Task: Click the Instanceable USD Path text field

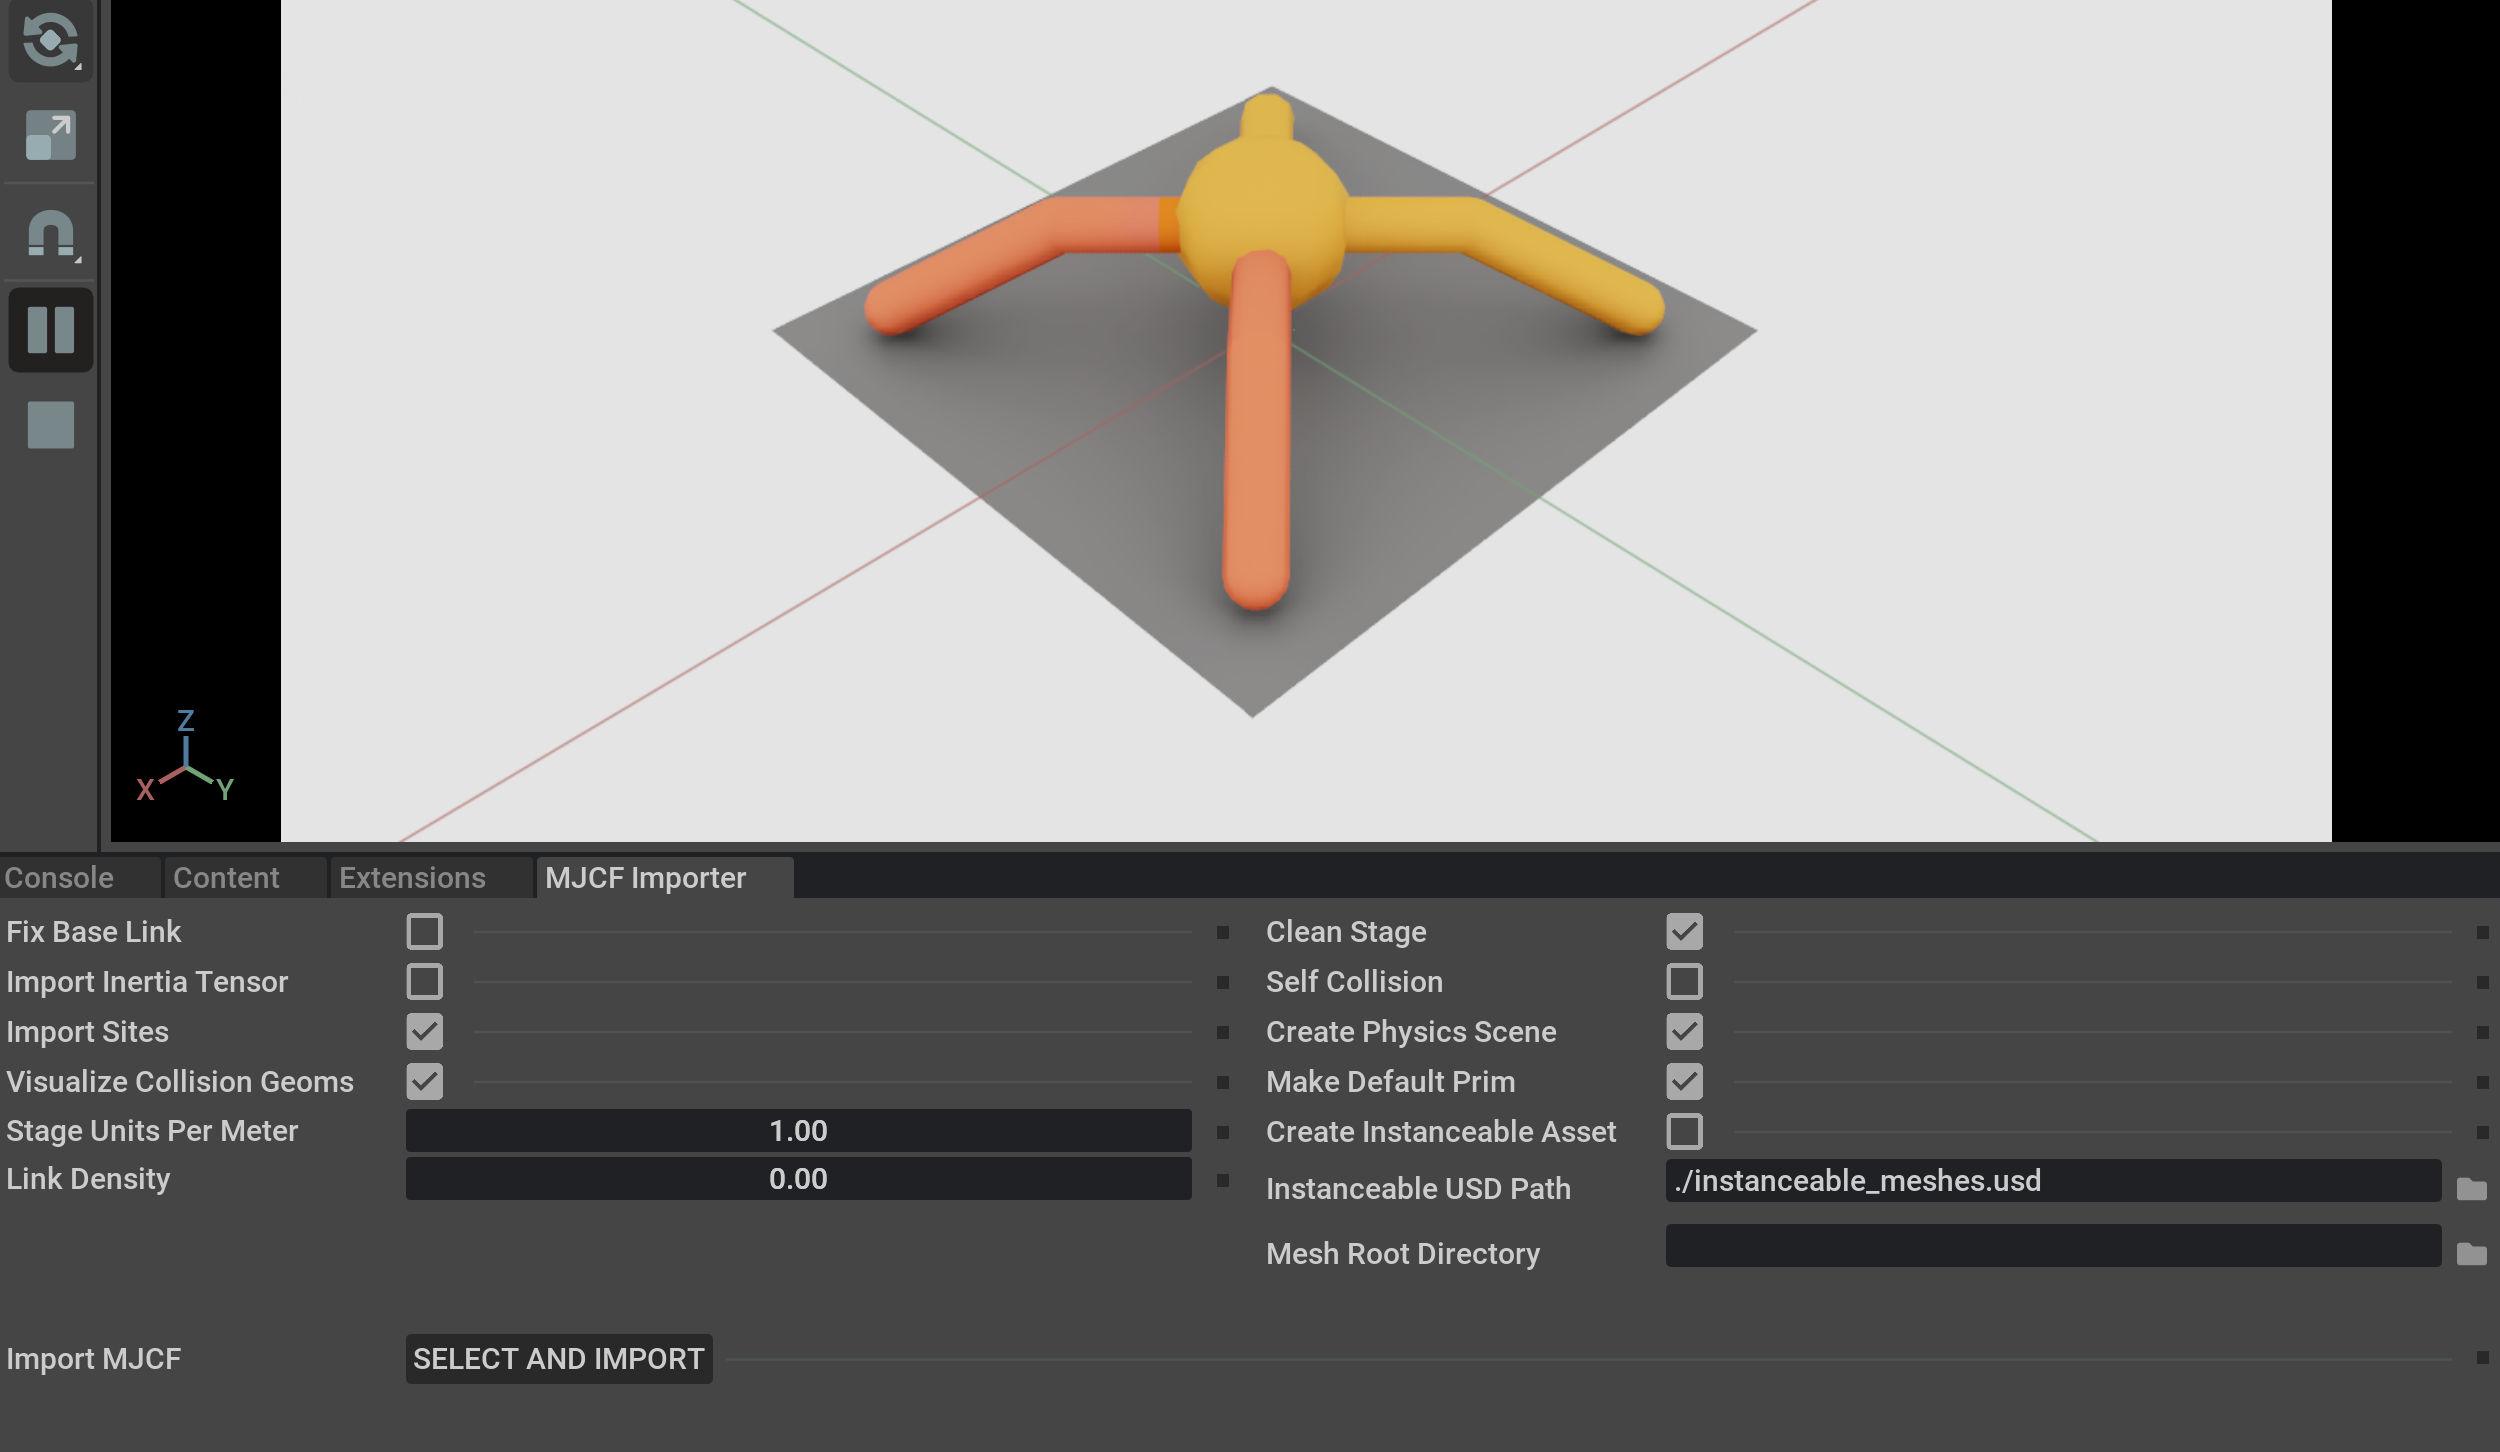Action: 2052,1181
